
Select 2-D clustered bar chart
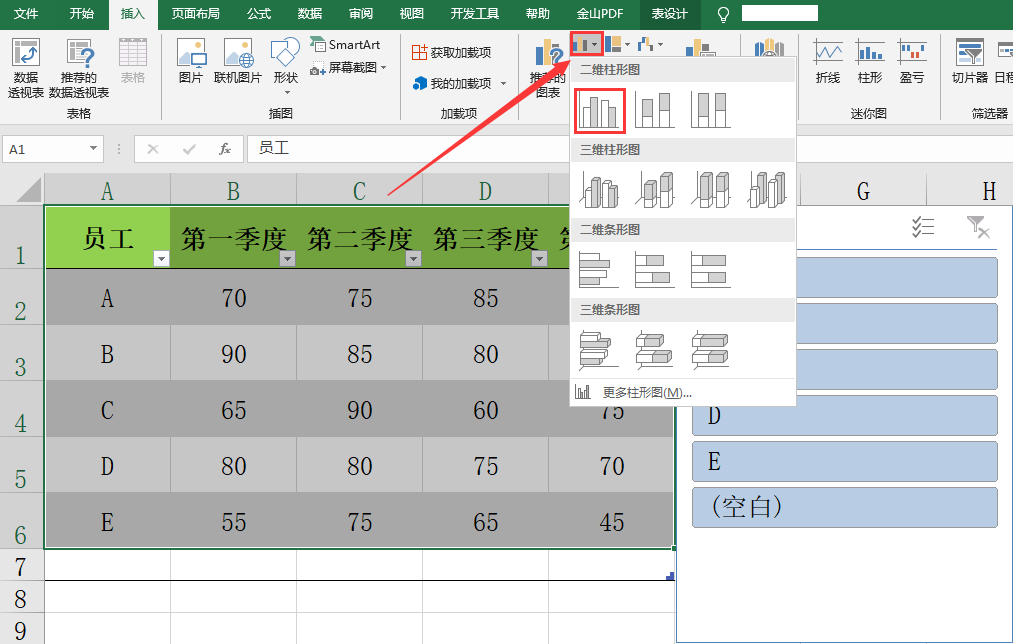599,270
